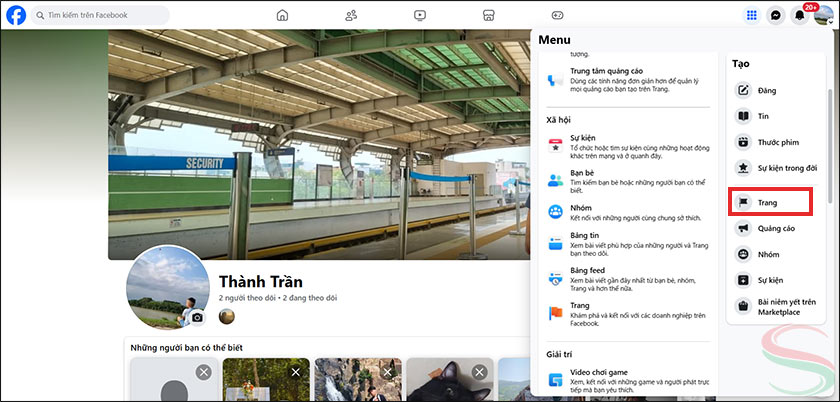This screenshot has height=402, width=840.
Task: Dismiss the third suggested friend card
Action: [x=388, y=372]
